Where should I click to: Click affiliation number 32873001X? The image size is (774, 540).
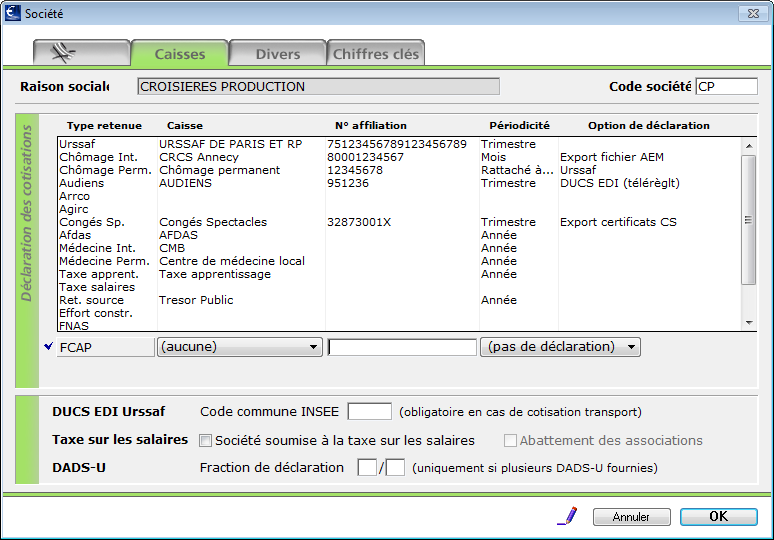tap(359, 222)
